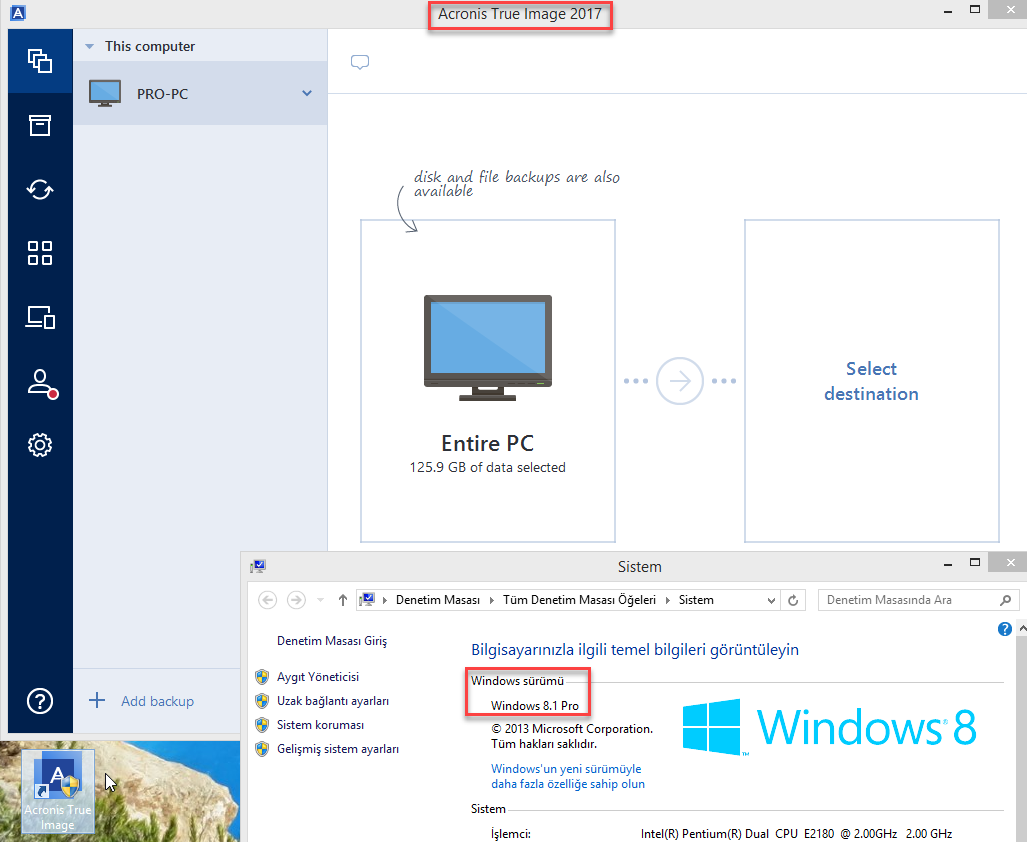This screenshot has width=1027, height=842.
Task: Click the Windows 8.1 Pro edition text
Action: [x=534, y=706]
